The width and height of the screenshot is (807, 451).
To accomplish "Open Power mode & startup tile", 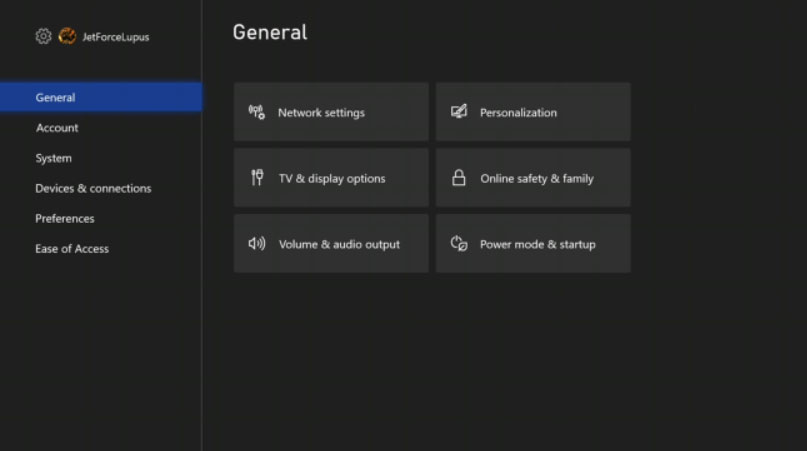I will (533, 244).
